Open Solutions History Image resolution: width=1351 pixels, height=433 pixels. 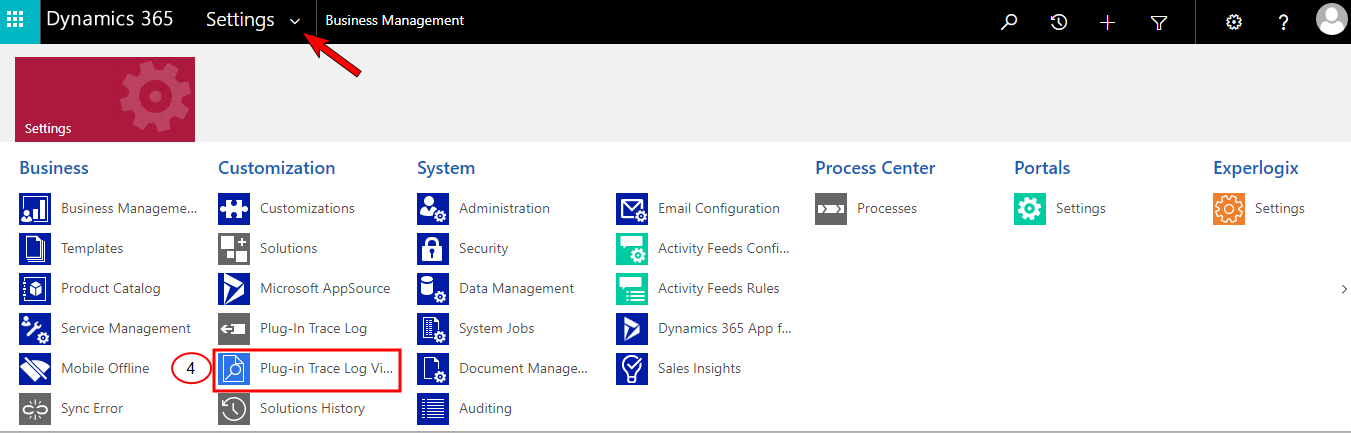[x=312, y=408]
